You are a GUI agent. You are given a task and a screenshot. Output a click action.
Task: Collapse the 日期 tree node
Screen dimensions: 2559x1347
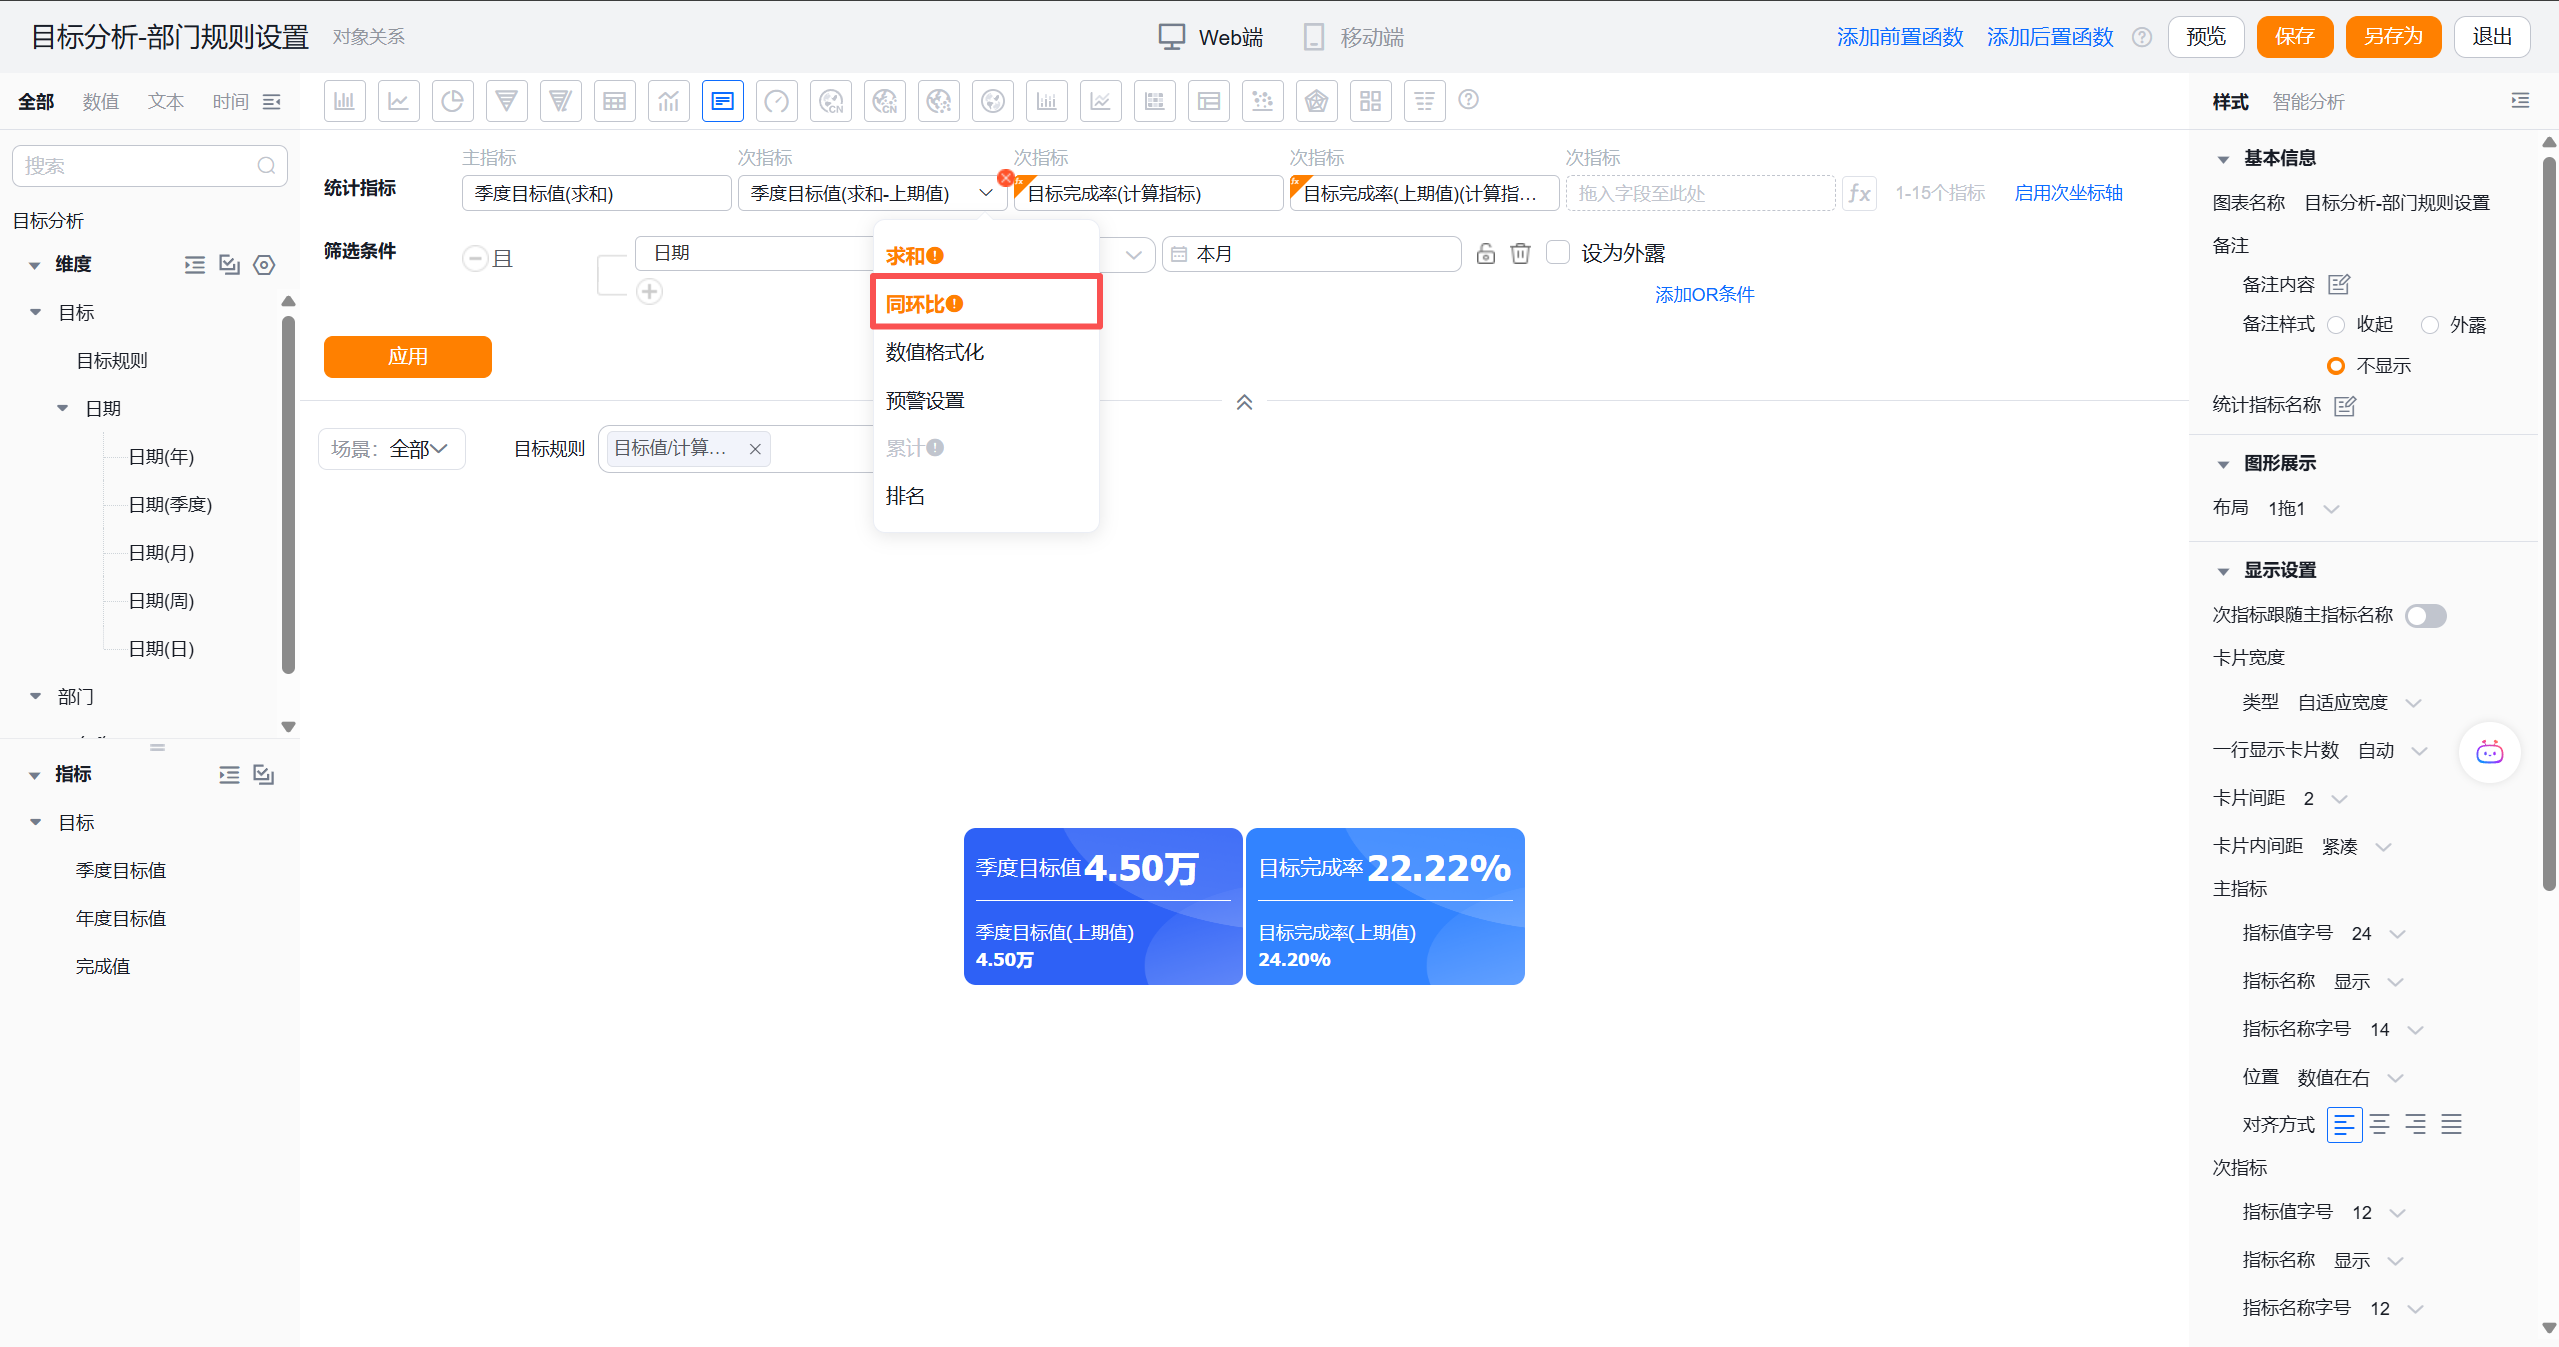point(63,408)
